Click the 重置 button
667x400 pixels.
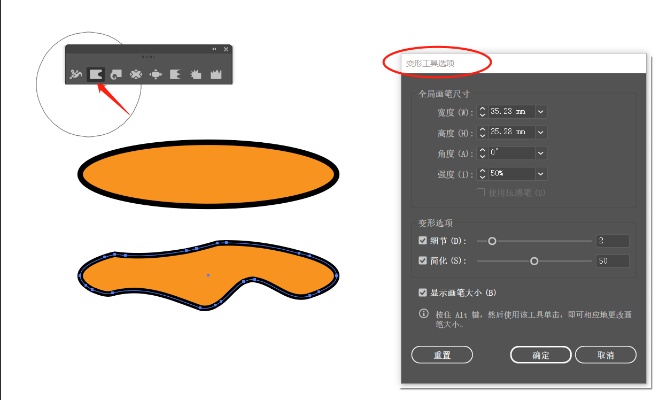pyautogui.click(x=442, y=355)
